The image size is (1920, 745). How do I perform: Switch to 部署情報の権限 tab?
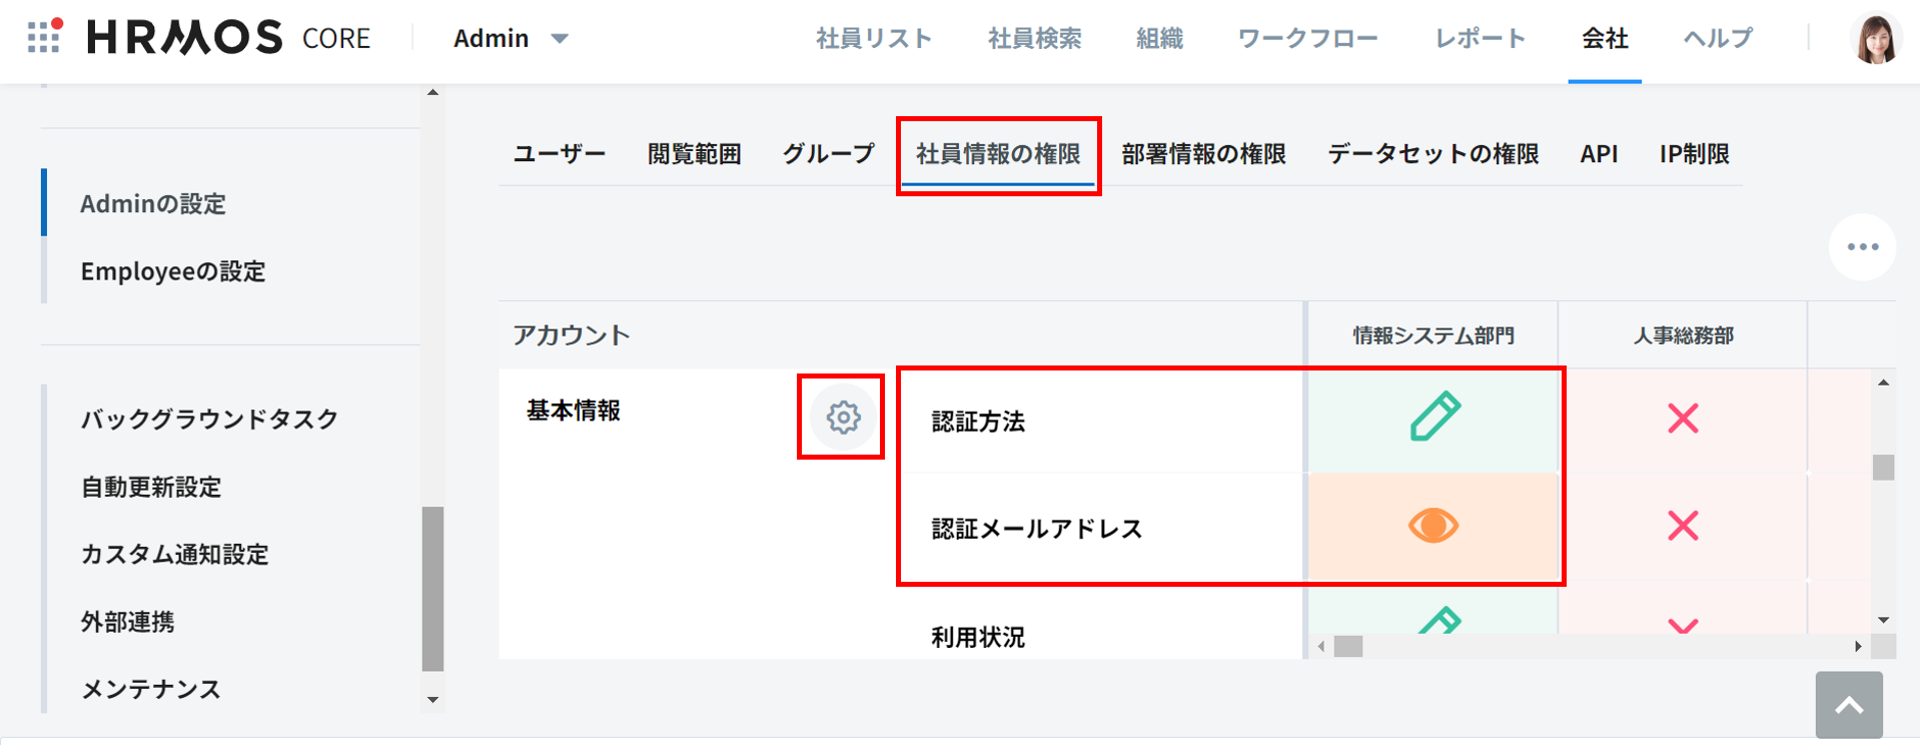[x=1203, y=154]
